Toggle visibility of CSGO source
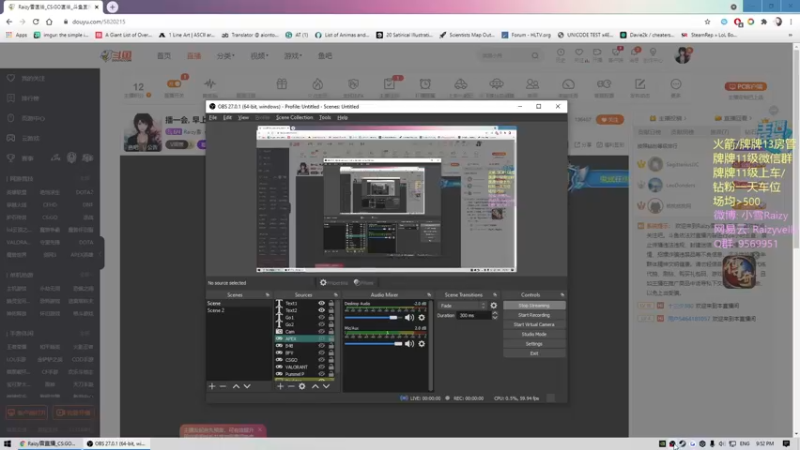Screen dimensions: 800x450 coord(321,360)
